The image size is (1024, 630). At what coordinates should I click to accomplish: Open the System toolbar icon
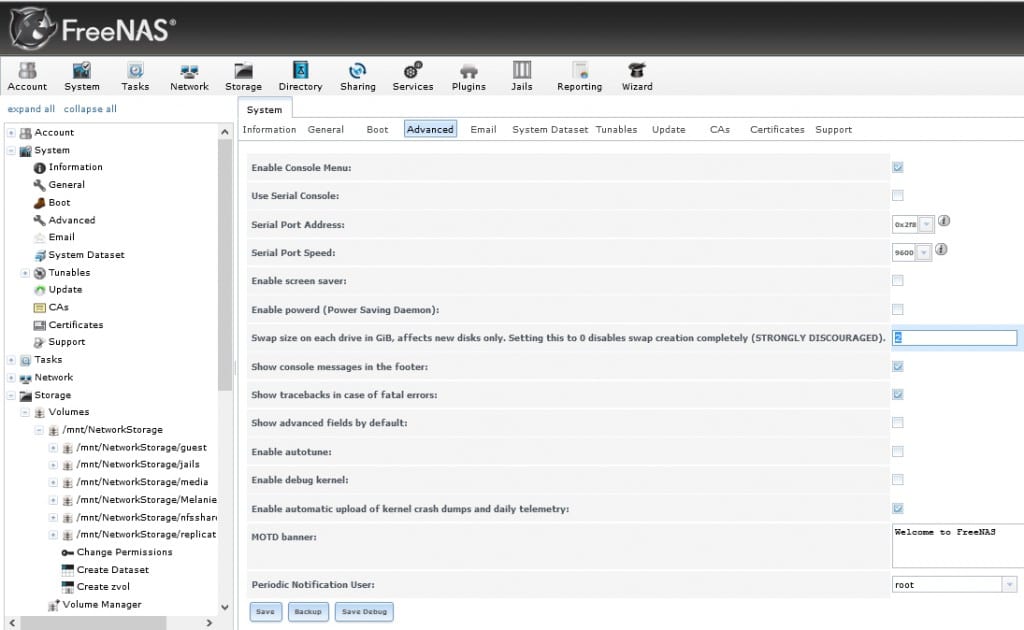pyautogui.click(x=82, y=76)
